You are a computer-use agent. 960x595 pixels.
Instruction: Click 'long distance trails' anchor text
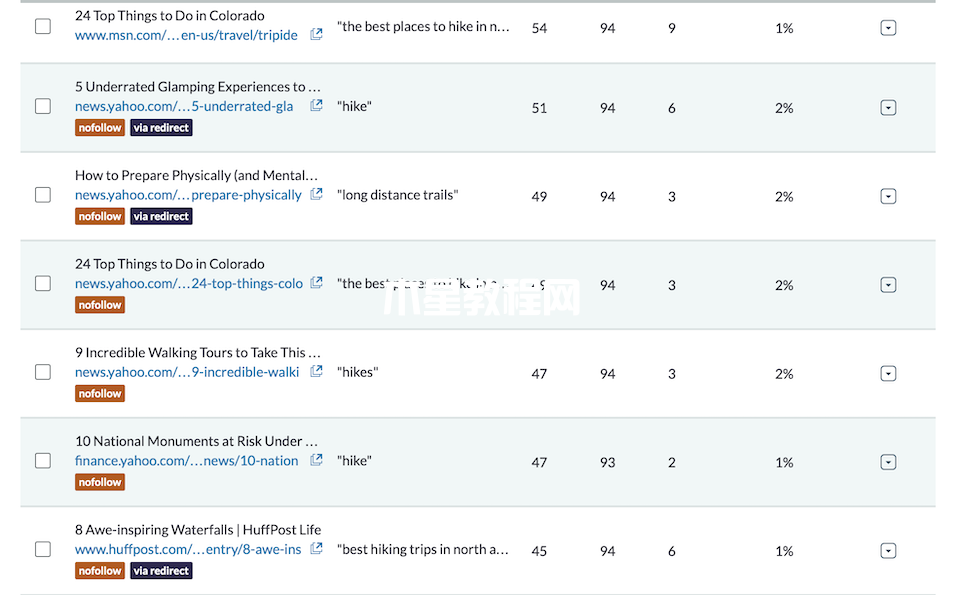click(x=398, y=195)
